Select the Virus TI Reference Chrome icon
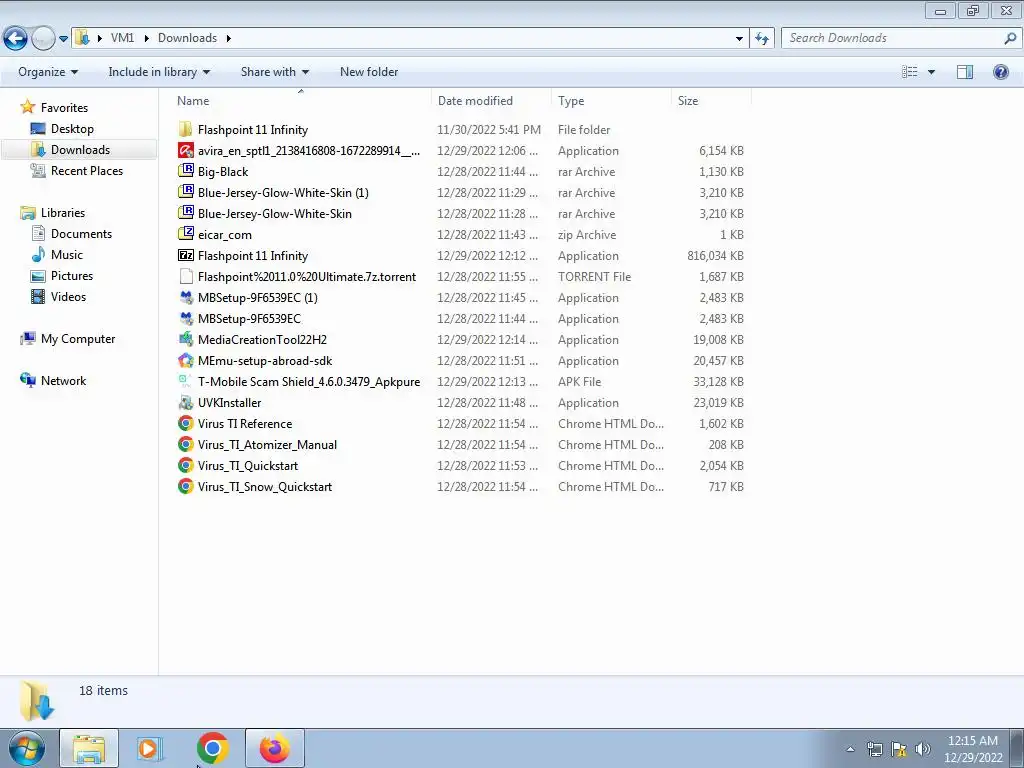Screen dimensions: 1024x768 [x=185, y=423]
